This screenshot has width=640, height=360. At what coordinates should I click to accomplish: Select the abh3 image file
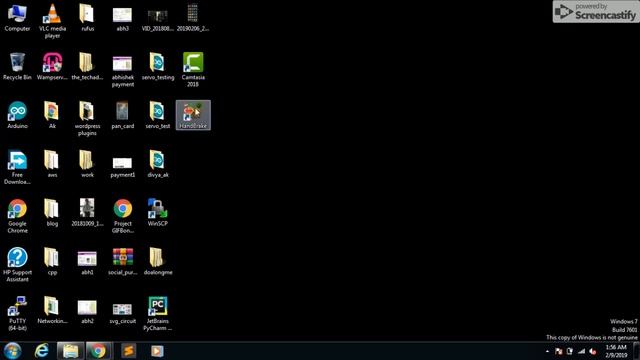point(122,18)
